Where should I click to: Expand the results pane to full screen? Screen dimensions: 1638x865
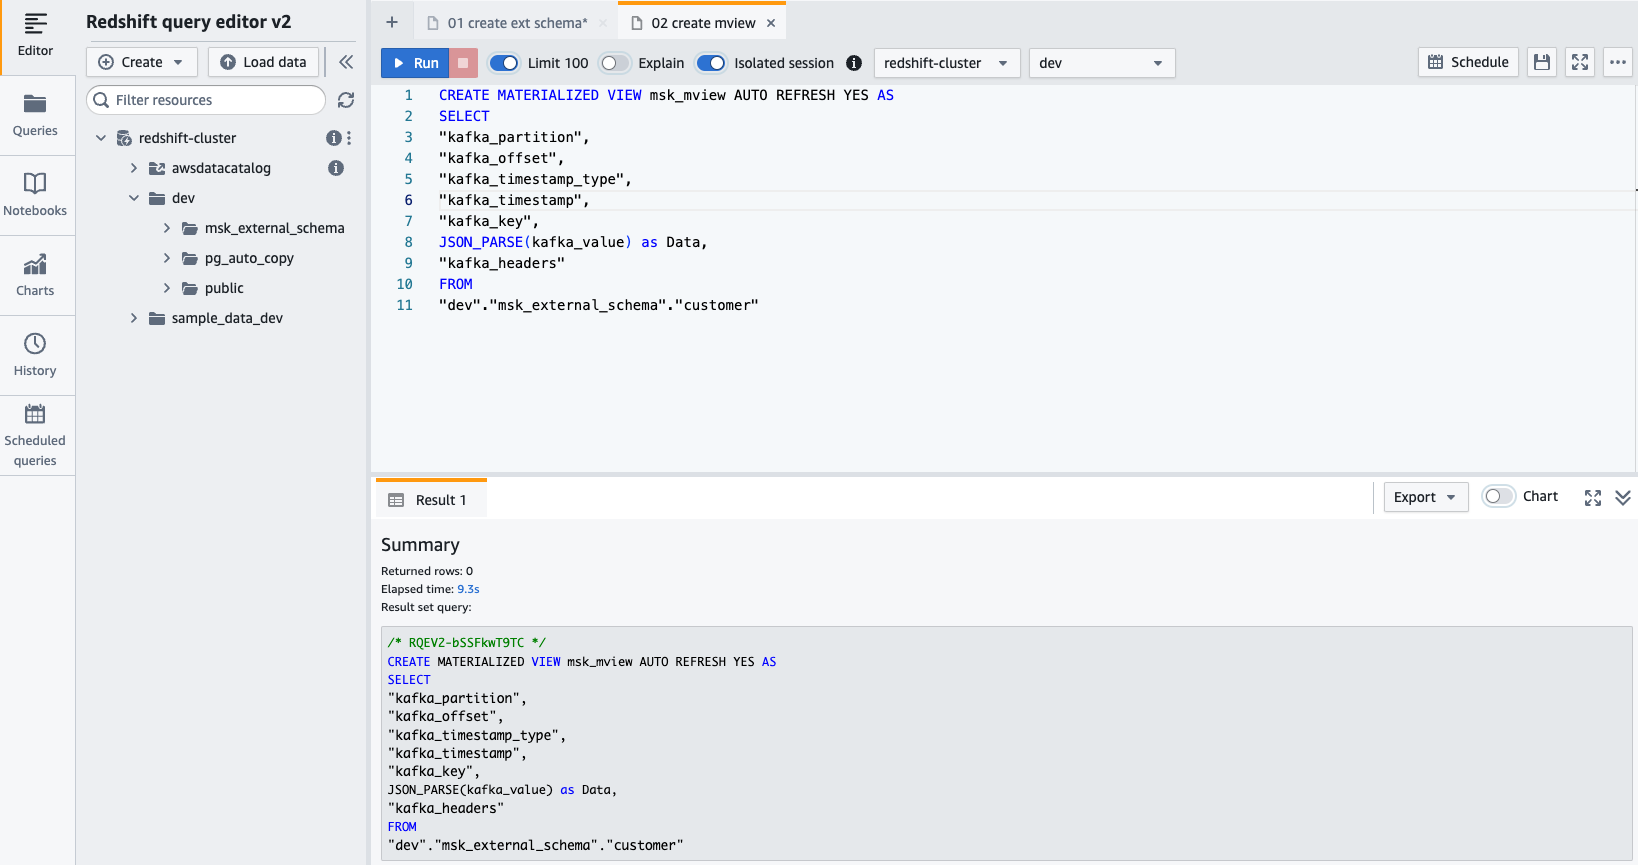coord(1593,498)
